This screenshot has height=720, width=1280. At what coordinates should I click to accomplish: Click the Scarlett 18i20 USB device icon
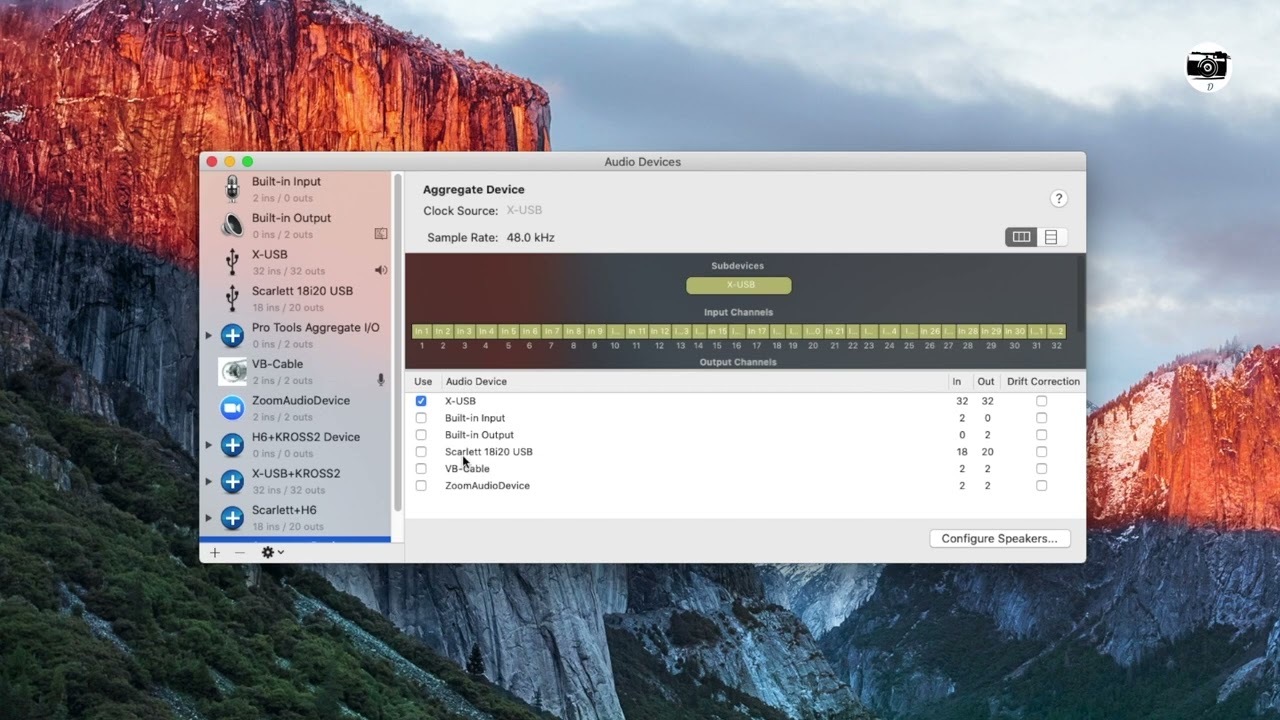pos(232,298)
